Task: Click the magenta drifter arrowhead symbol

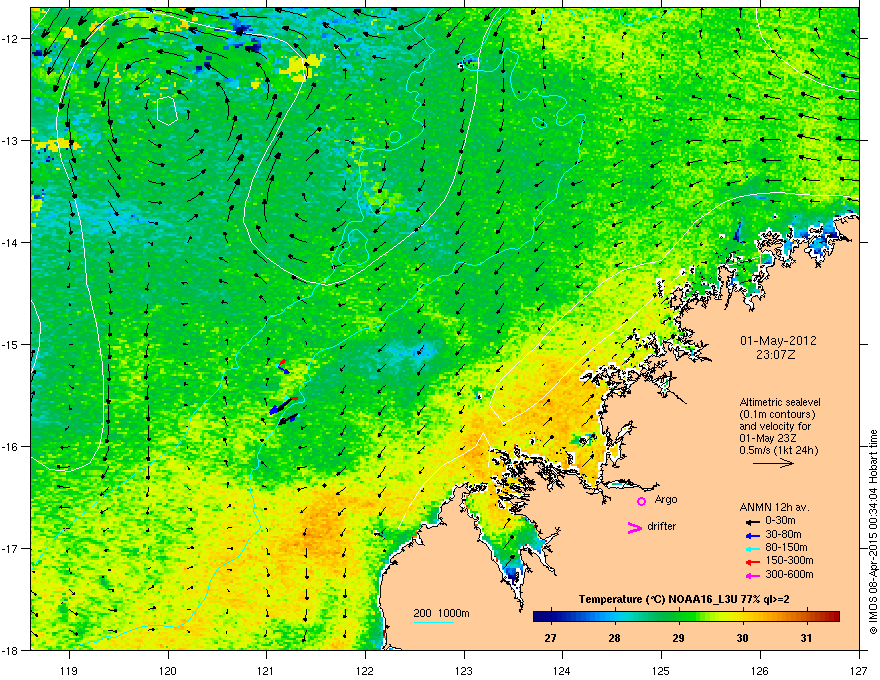Action: click(635, 527)
